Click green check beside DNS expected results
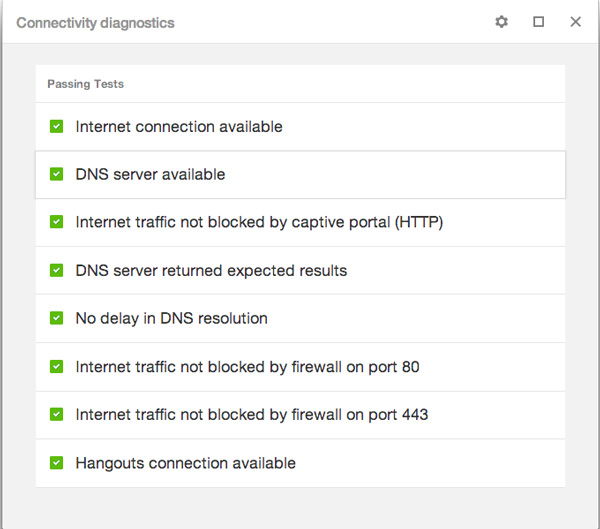 tap(57, 271)
